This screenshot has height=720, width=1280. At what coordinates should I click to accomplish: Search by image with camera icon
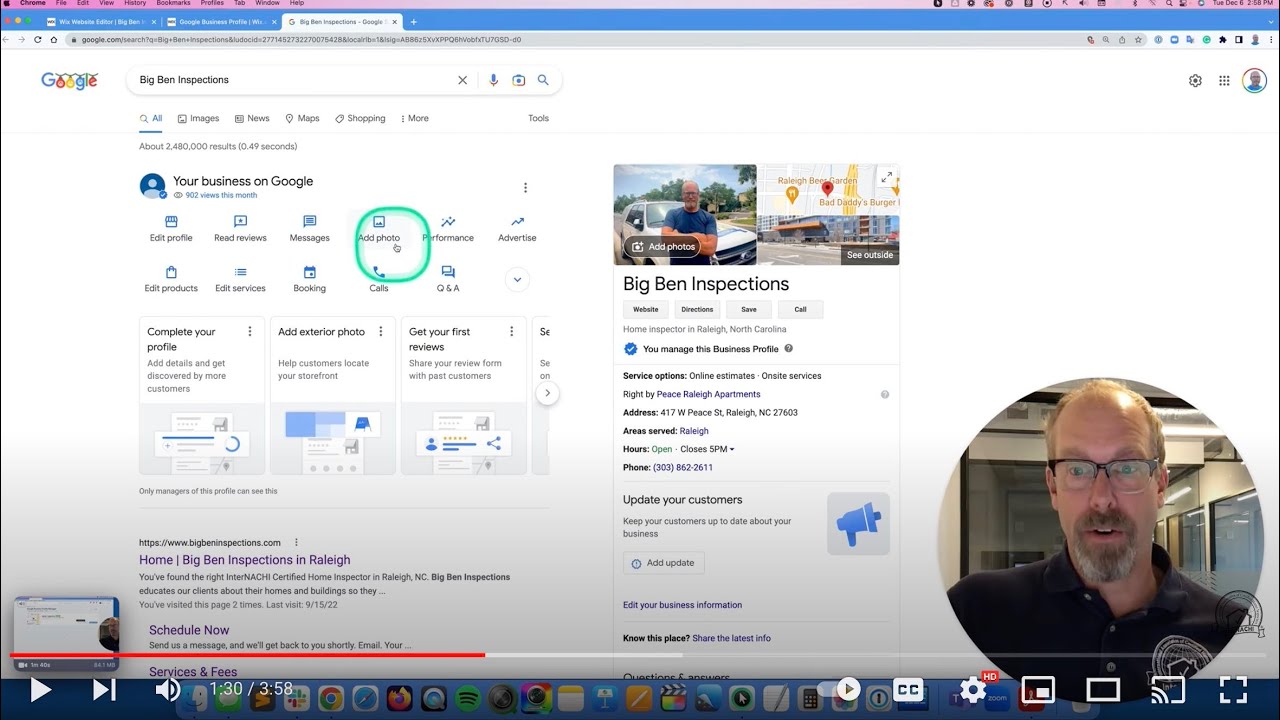tap(518, 80)
